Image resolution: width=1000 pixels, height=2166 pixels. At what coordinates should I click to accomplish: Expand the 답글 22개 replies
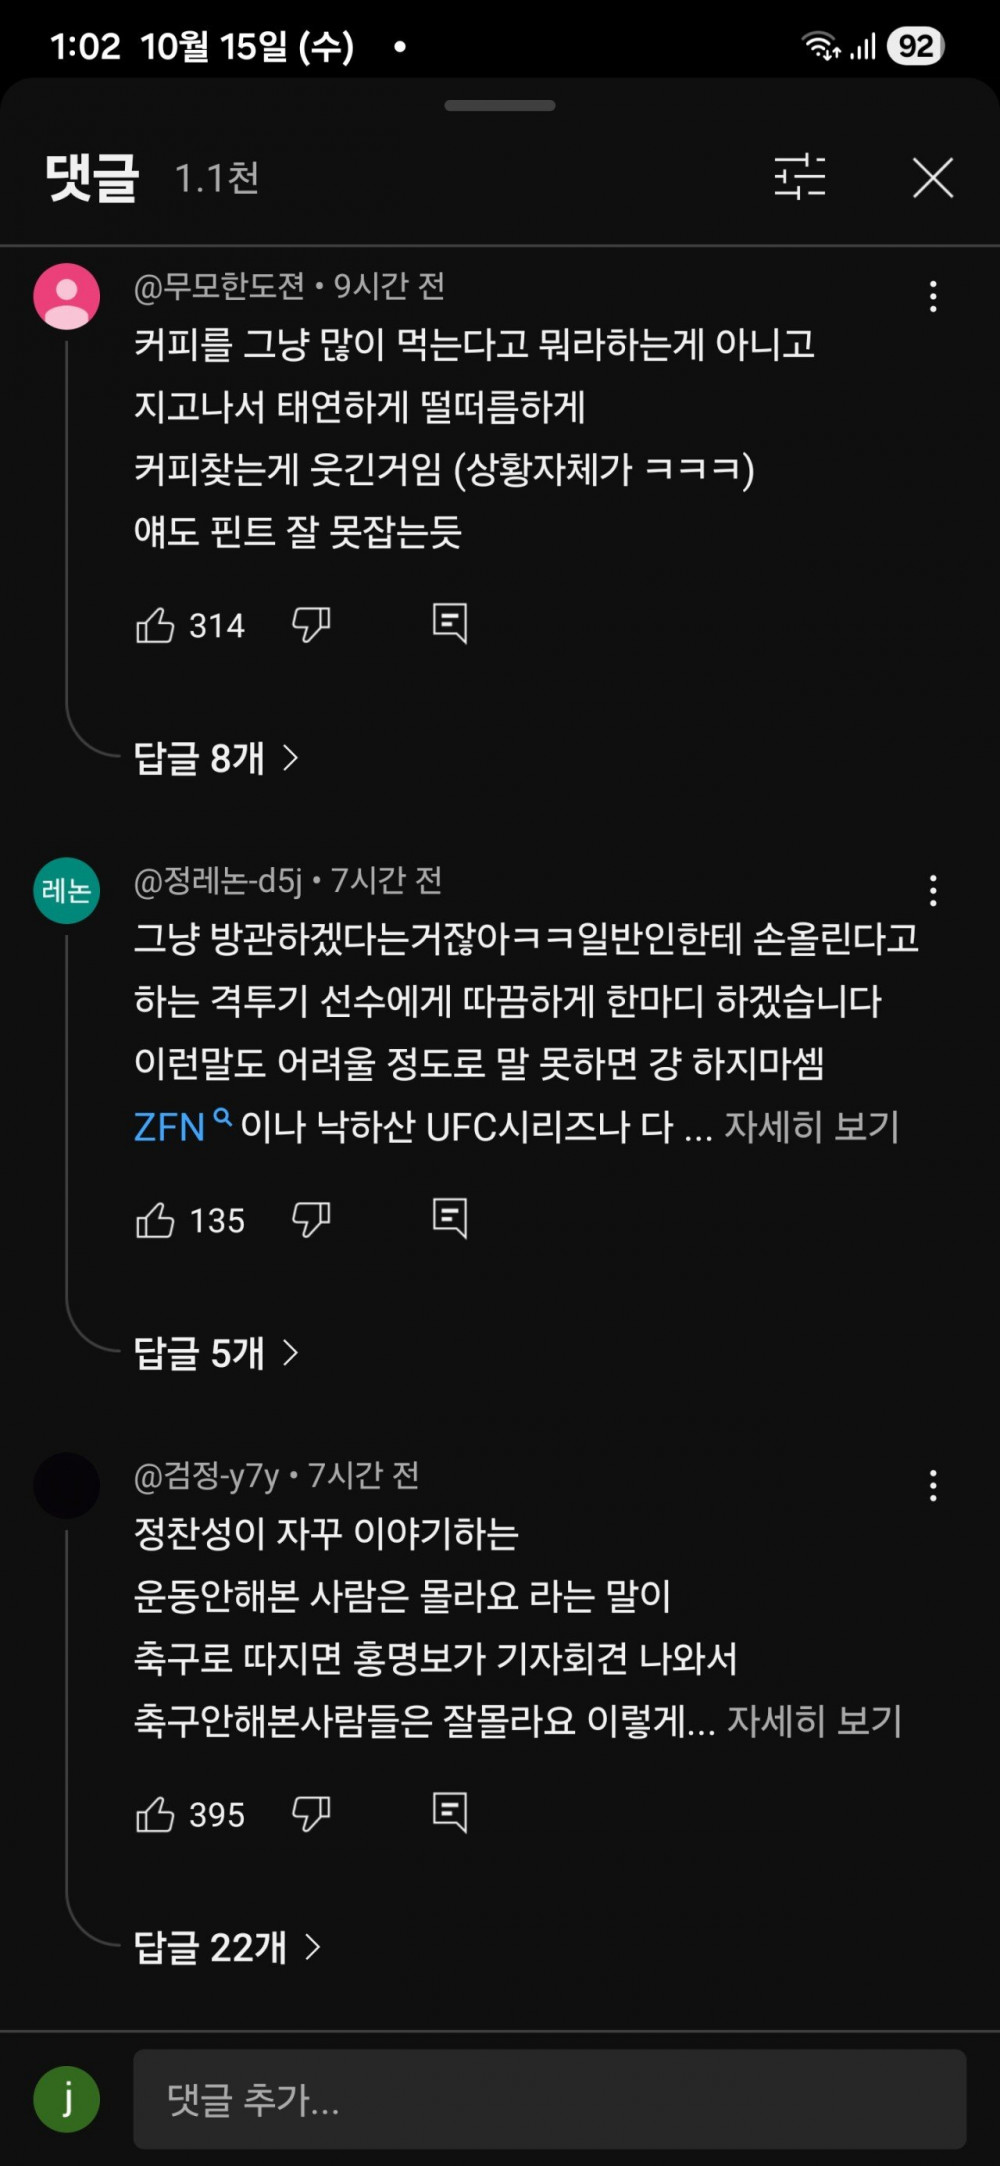point(227,1948)
